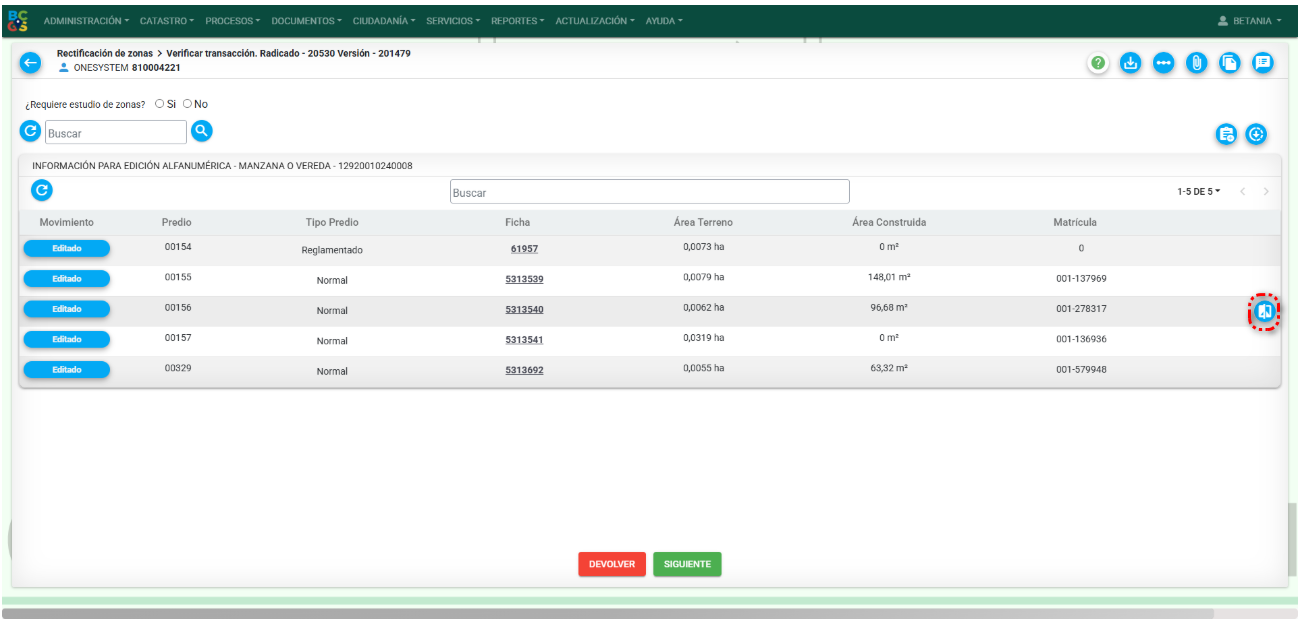
Task: Click the magnifier search icon beside Buscar
Action: [202, 131]
